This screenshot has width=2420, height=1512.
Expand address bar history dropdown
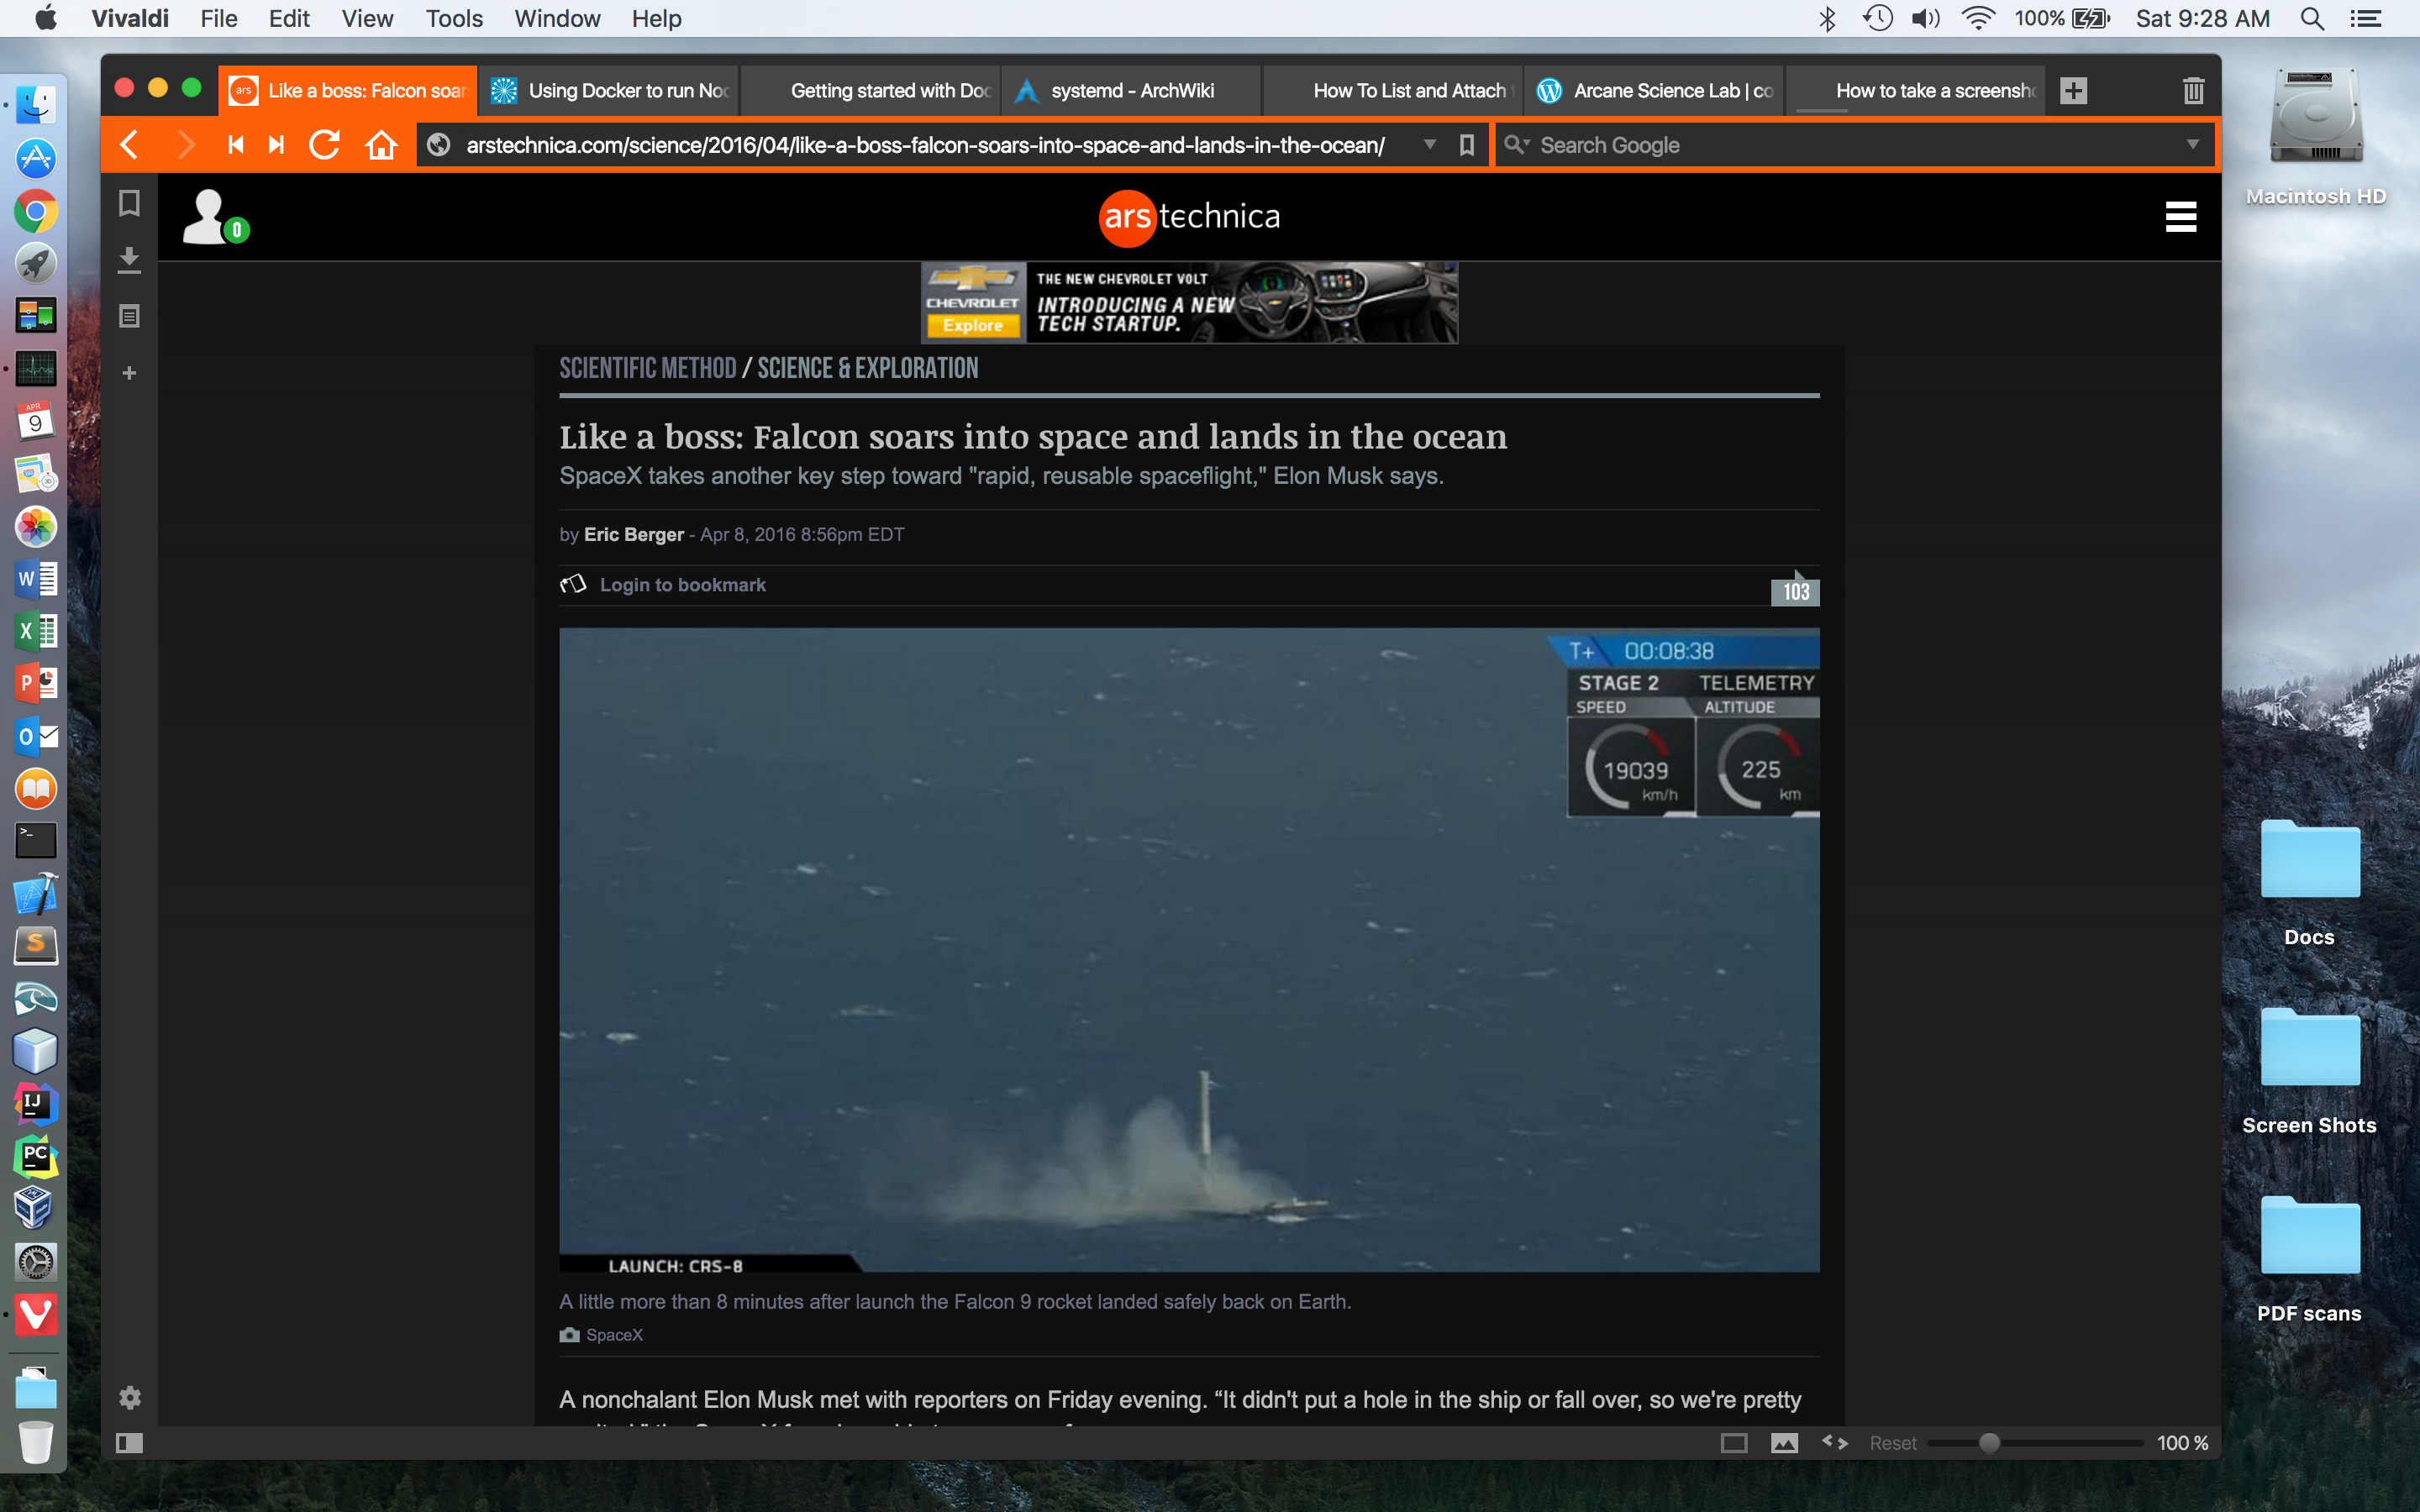point(1430,145)
